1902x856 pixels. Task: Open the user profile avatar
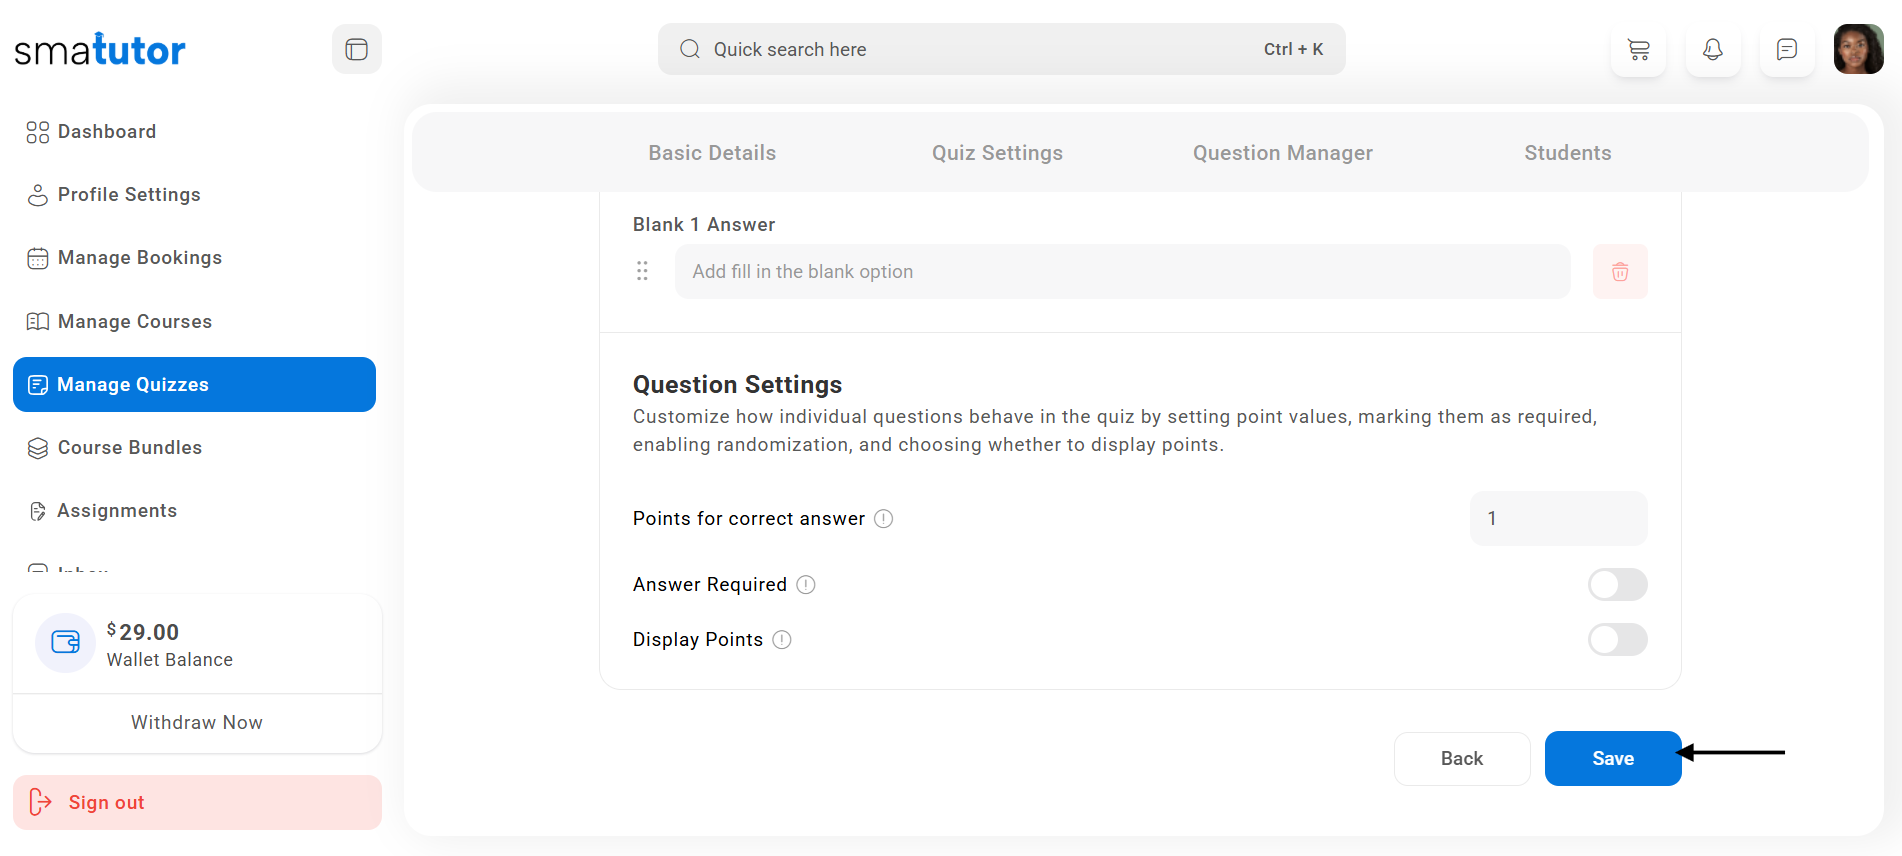click(1858, 50)
